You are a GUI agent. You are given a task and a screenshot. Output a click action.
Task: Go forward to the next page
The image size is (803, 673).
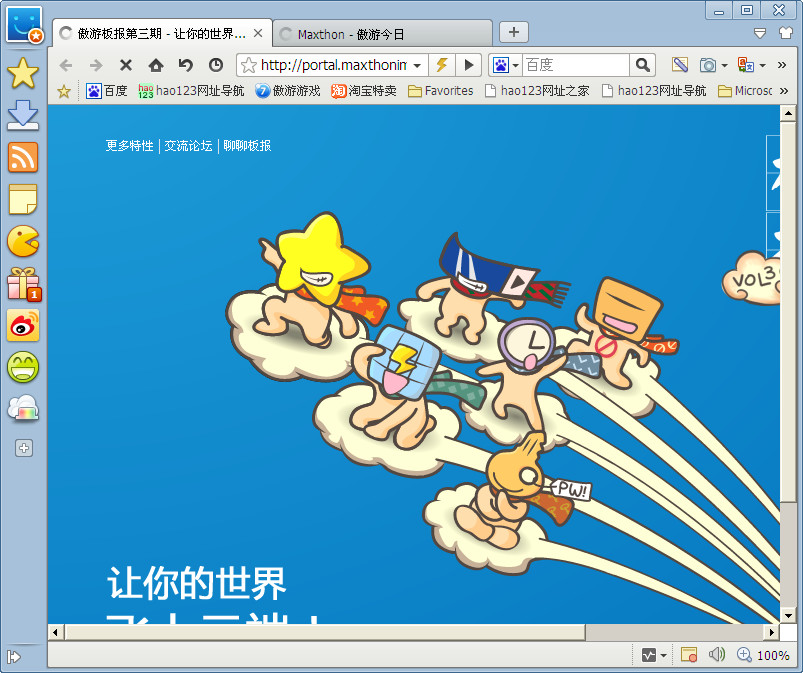click(x=96, y=65)
